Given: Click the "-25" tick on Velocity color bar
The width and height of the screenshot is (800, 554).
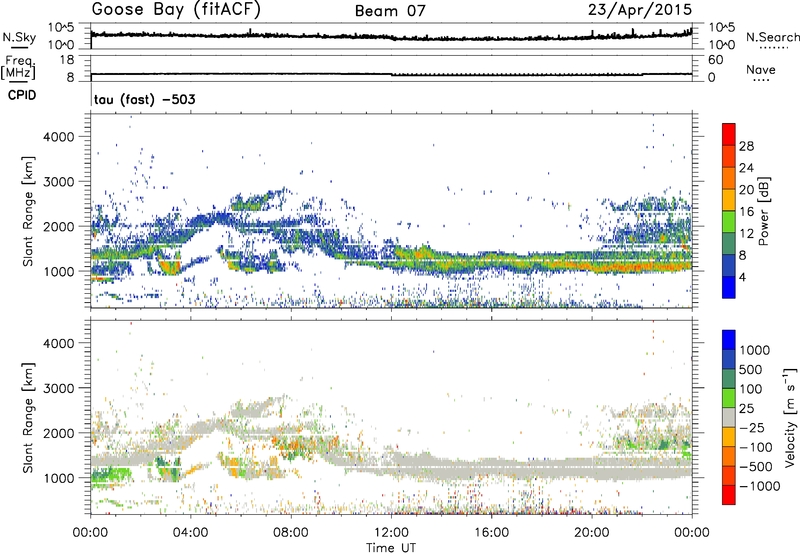Looking at the screenshot, I should point(751,427).
